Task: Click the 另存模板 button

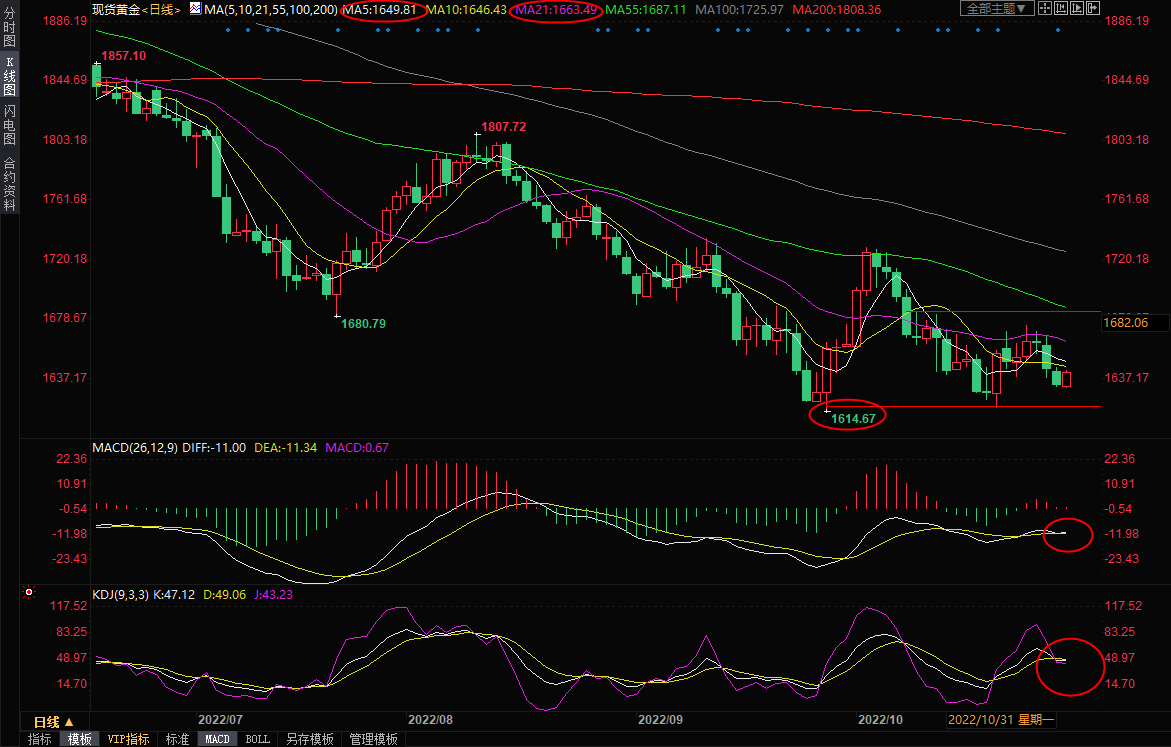Action: point(309,739)
